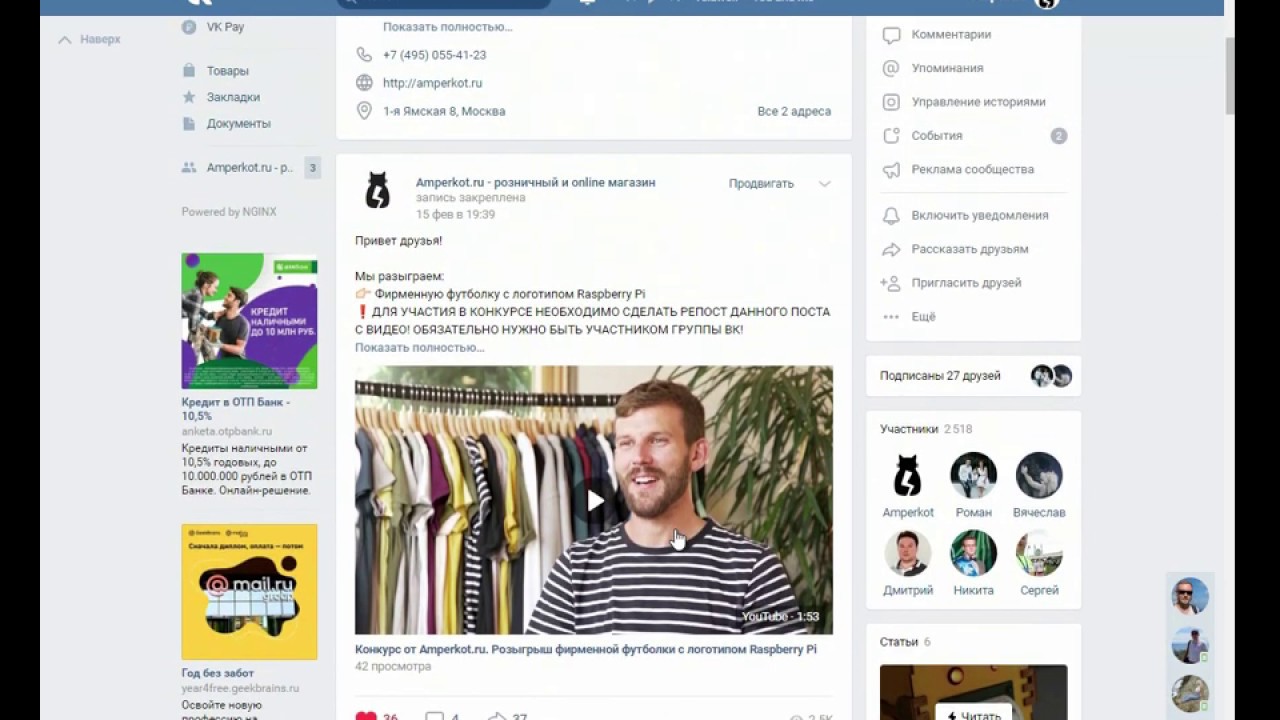Click the Продвигать promote button
The image size is (1280, 720).
(x=761, y=184)
